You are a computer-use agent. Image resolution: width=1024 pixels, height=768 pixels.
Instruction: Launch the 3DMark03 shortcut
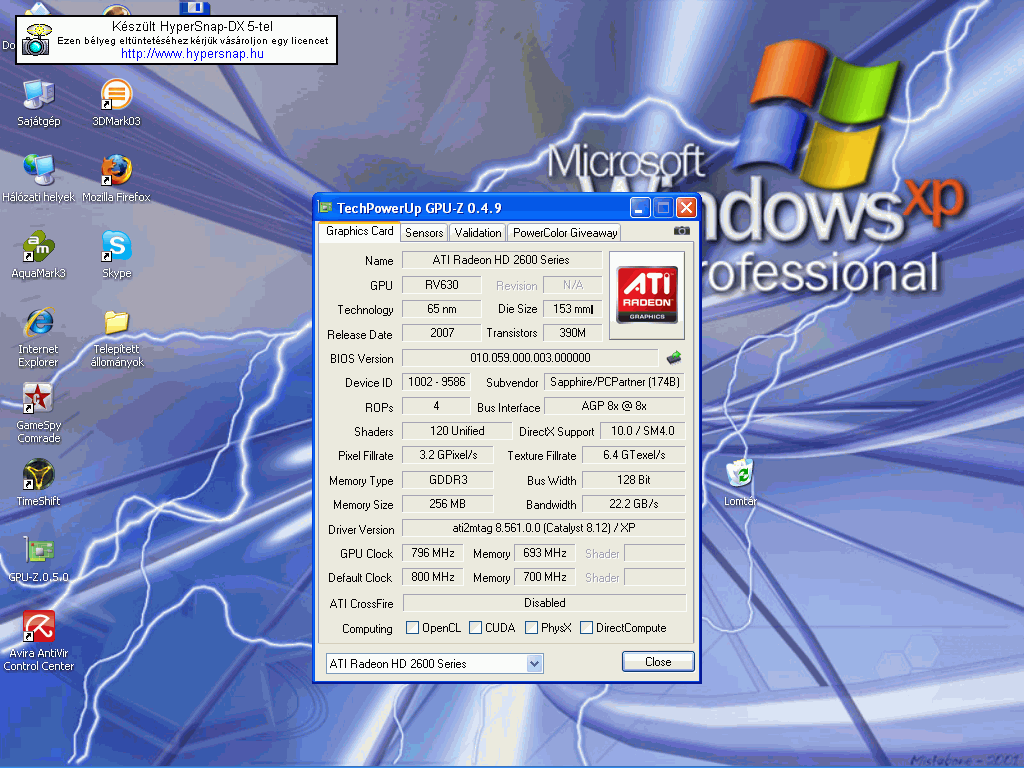[116, 103]
